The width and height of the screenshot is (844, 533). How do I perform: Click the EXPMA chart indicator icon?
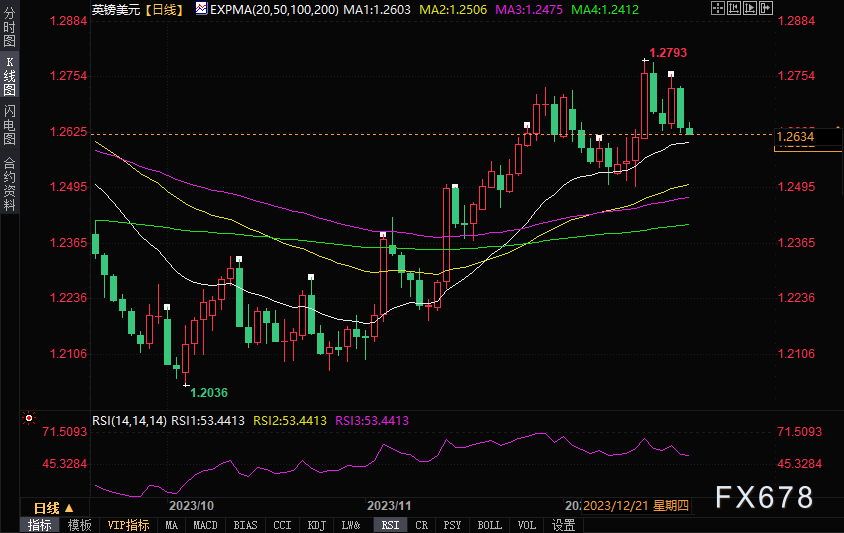202,9
